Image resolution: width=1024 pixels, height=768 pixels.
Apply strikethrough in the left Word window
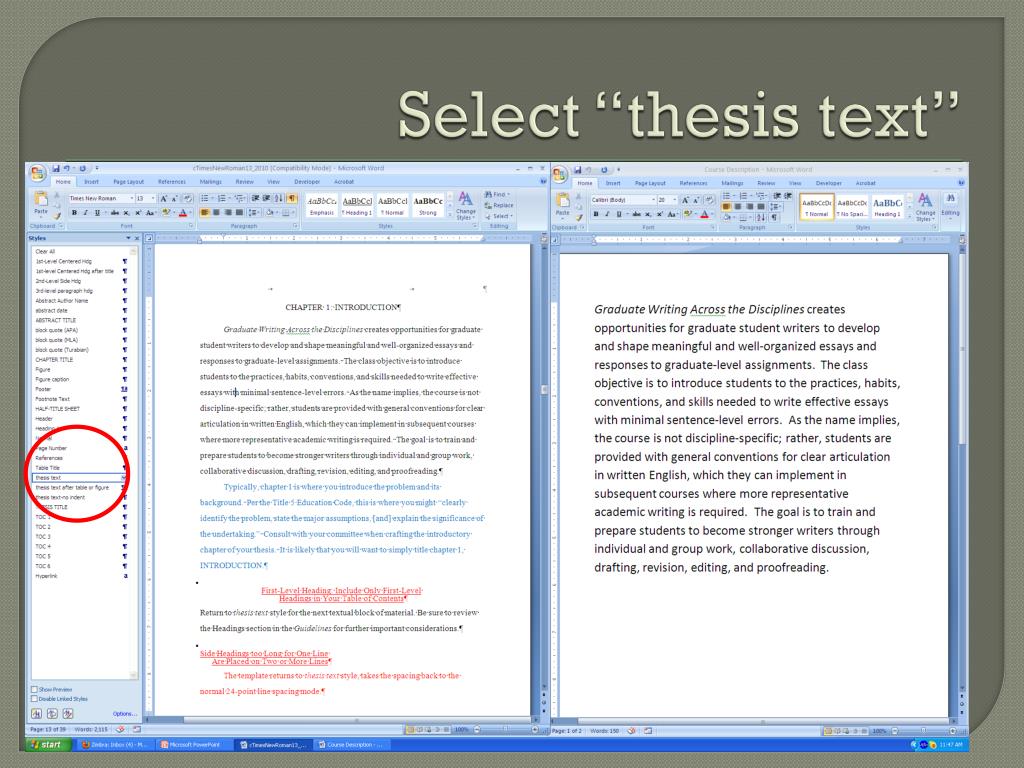pos(115,213)
